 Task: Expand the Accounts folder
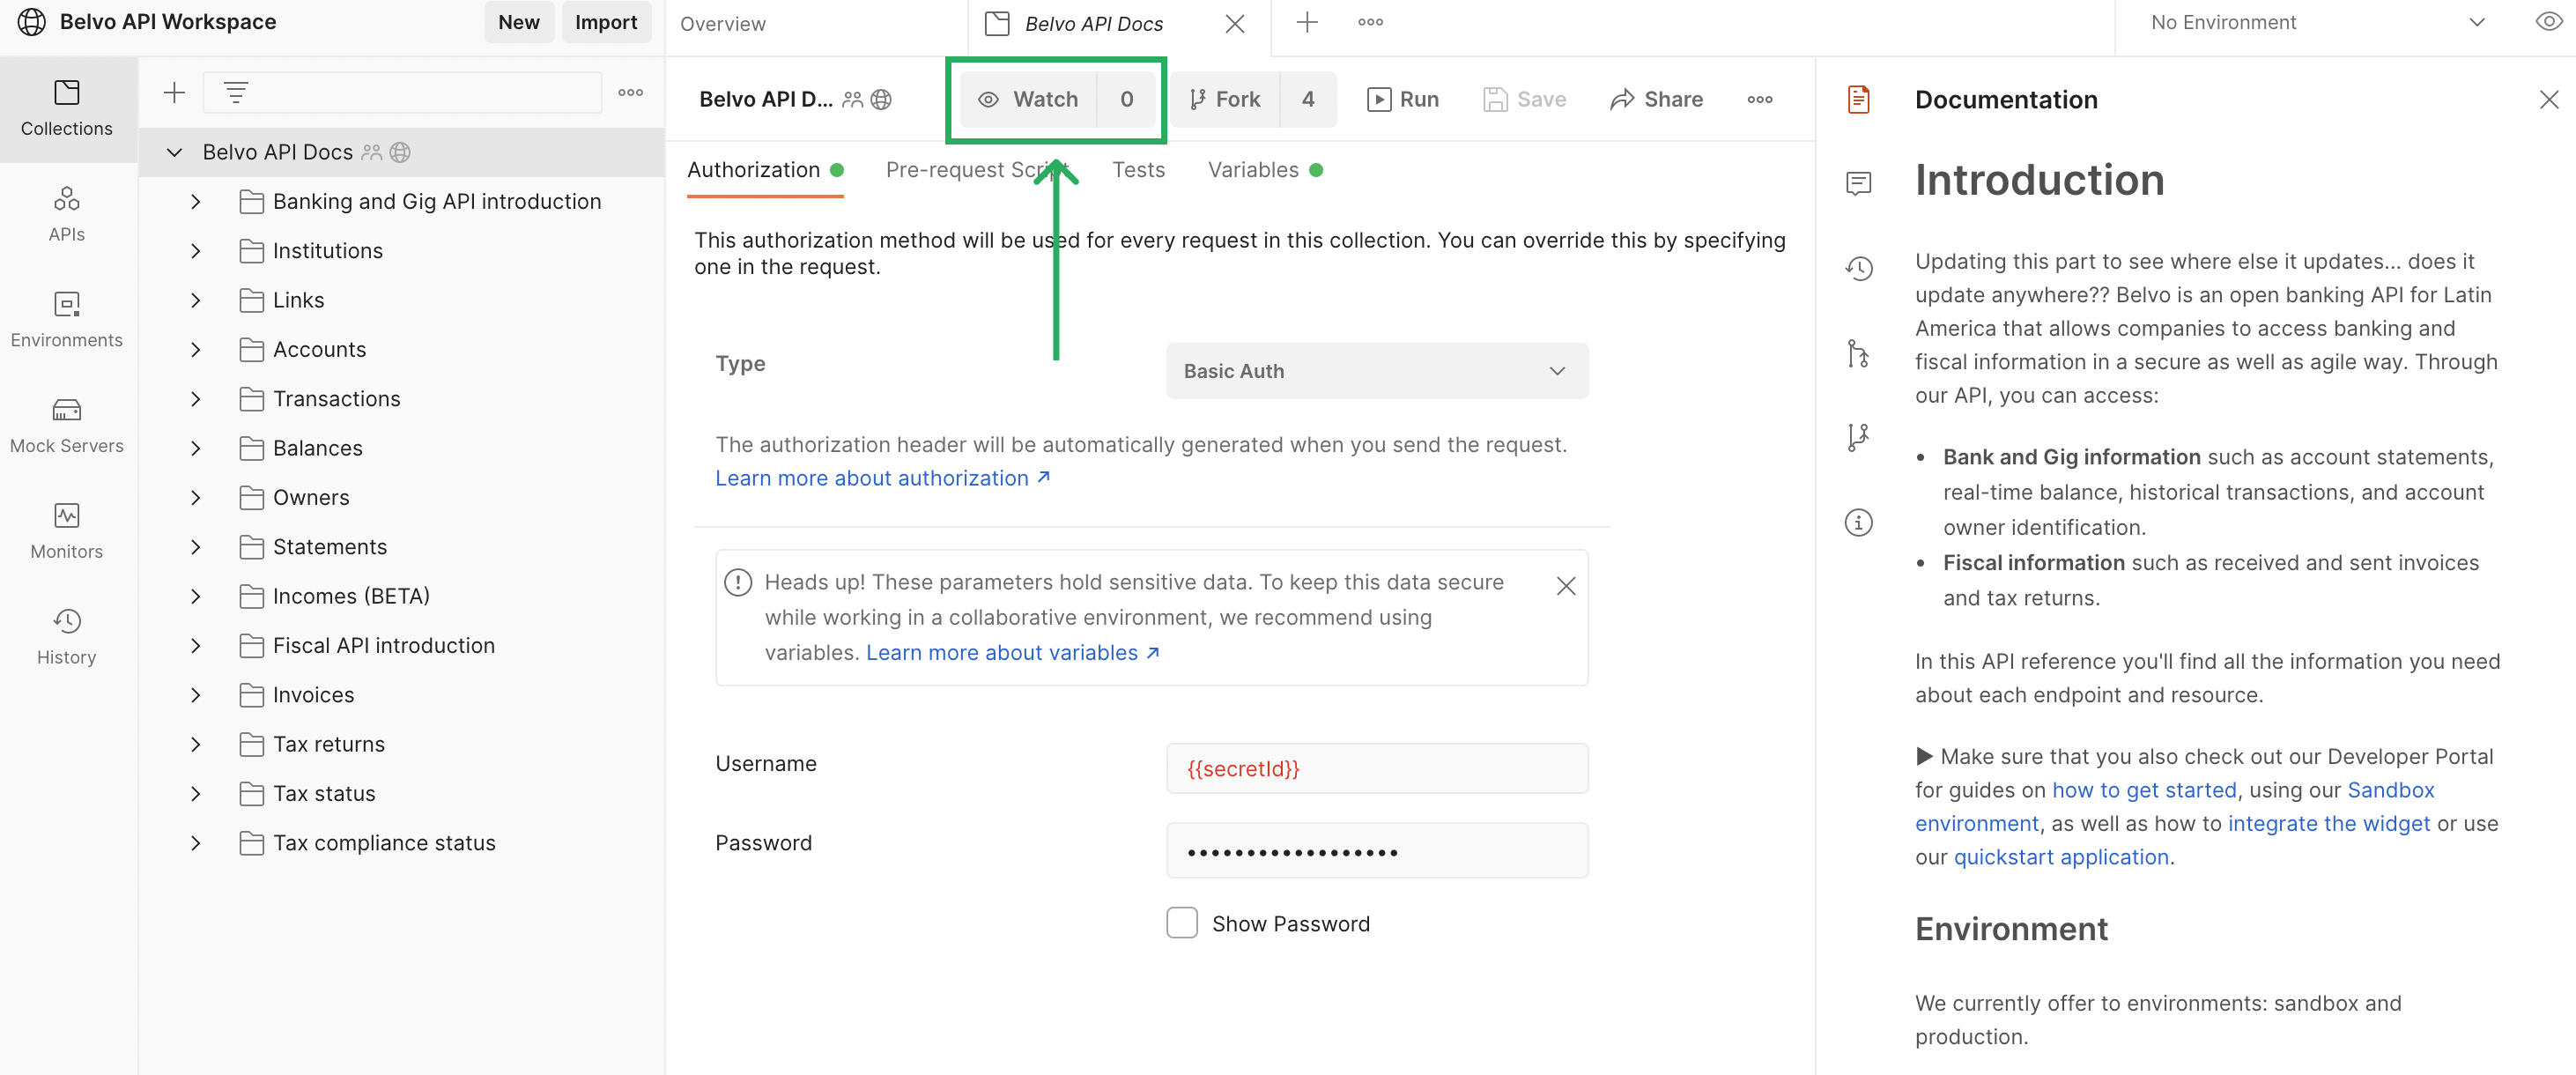click(195, 350)
